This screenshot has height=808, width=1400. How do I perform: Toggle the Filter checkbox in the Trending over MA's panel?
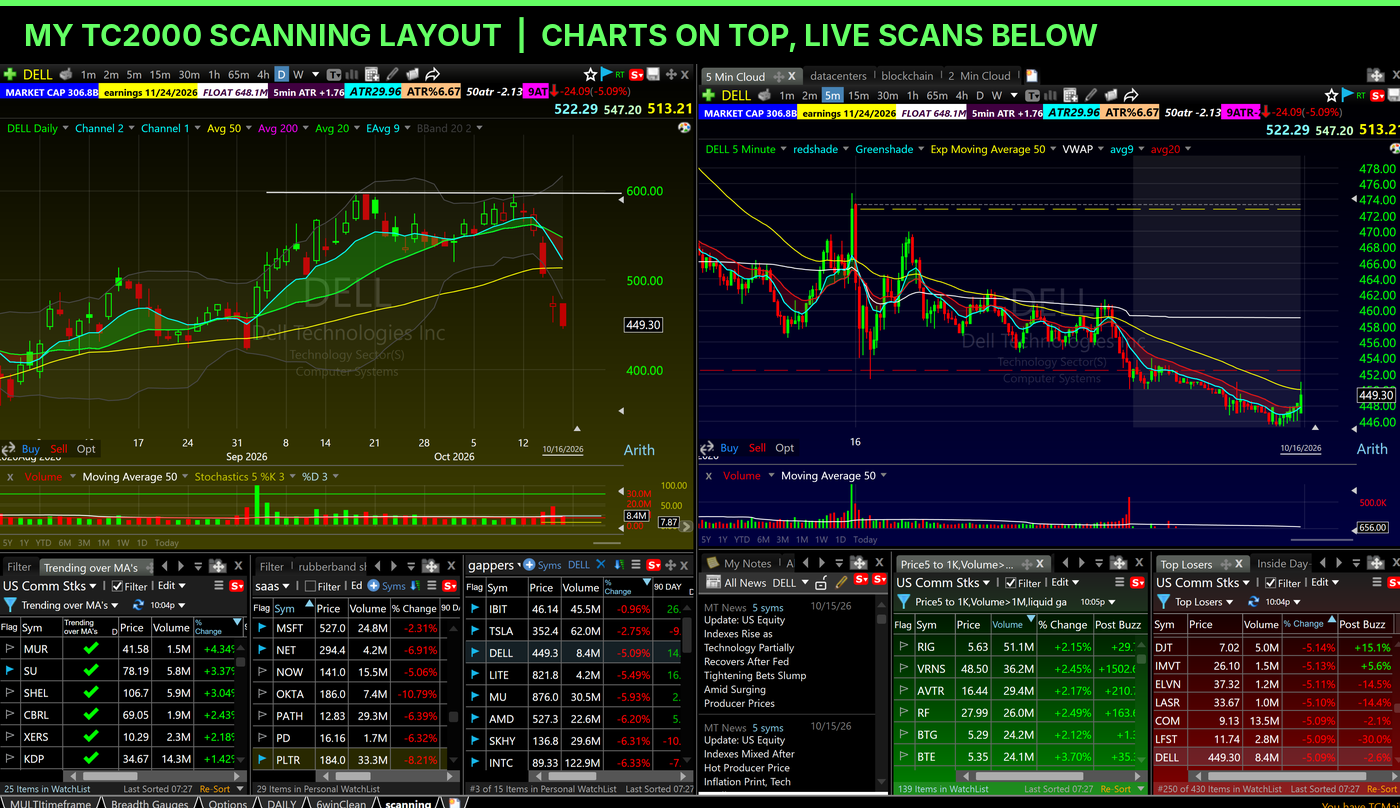coord(117,586)
